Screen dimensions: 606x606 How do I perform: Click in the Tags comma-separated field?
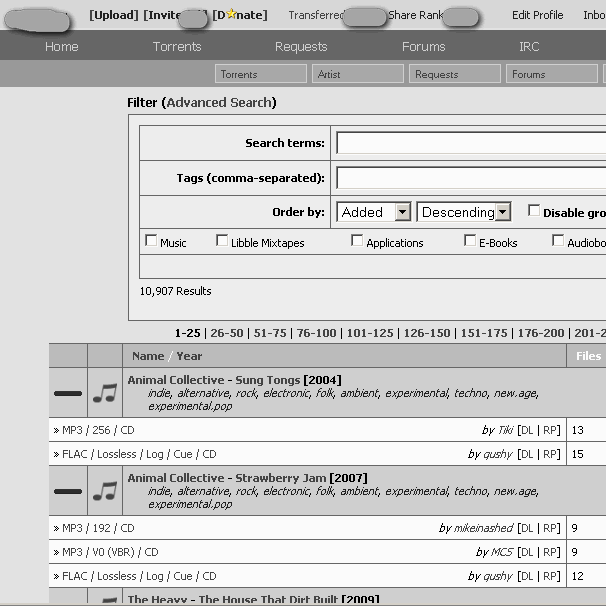[x=471, y=178]
